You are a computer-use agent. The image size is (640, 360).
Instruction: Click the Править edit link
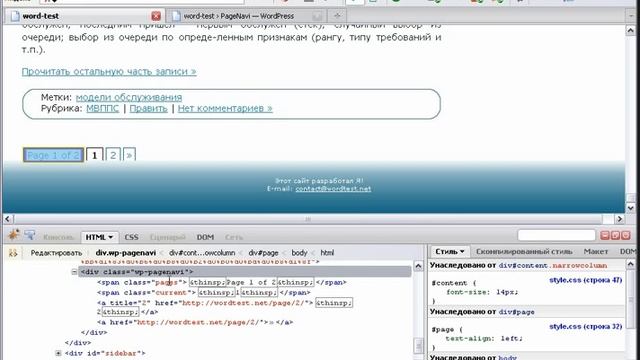pyautogui.click(x=149, y=109)
